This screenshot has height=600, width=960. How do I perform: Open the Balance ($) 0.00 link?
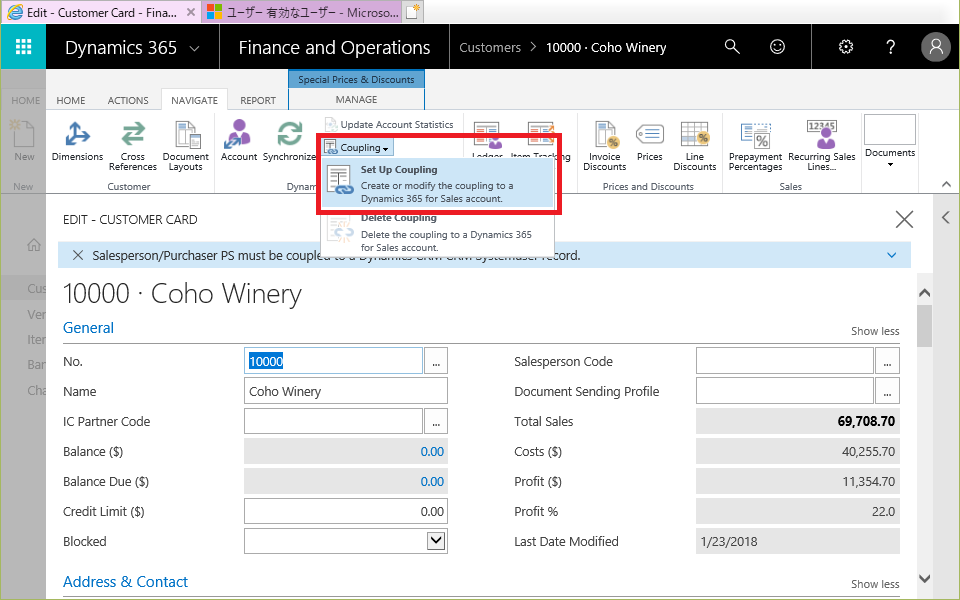tap(432, 451)
